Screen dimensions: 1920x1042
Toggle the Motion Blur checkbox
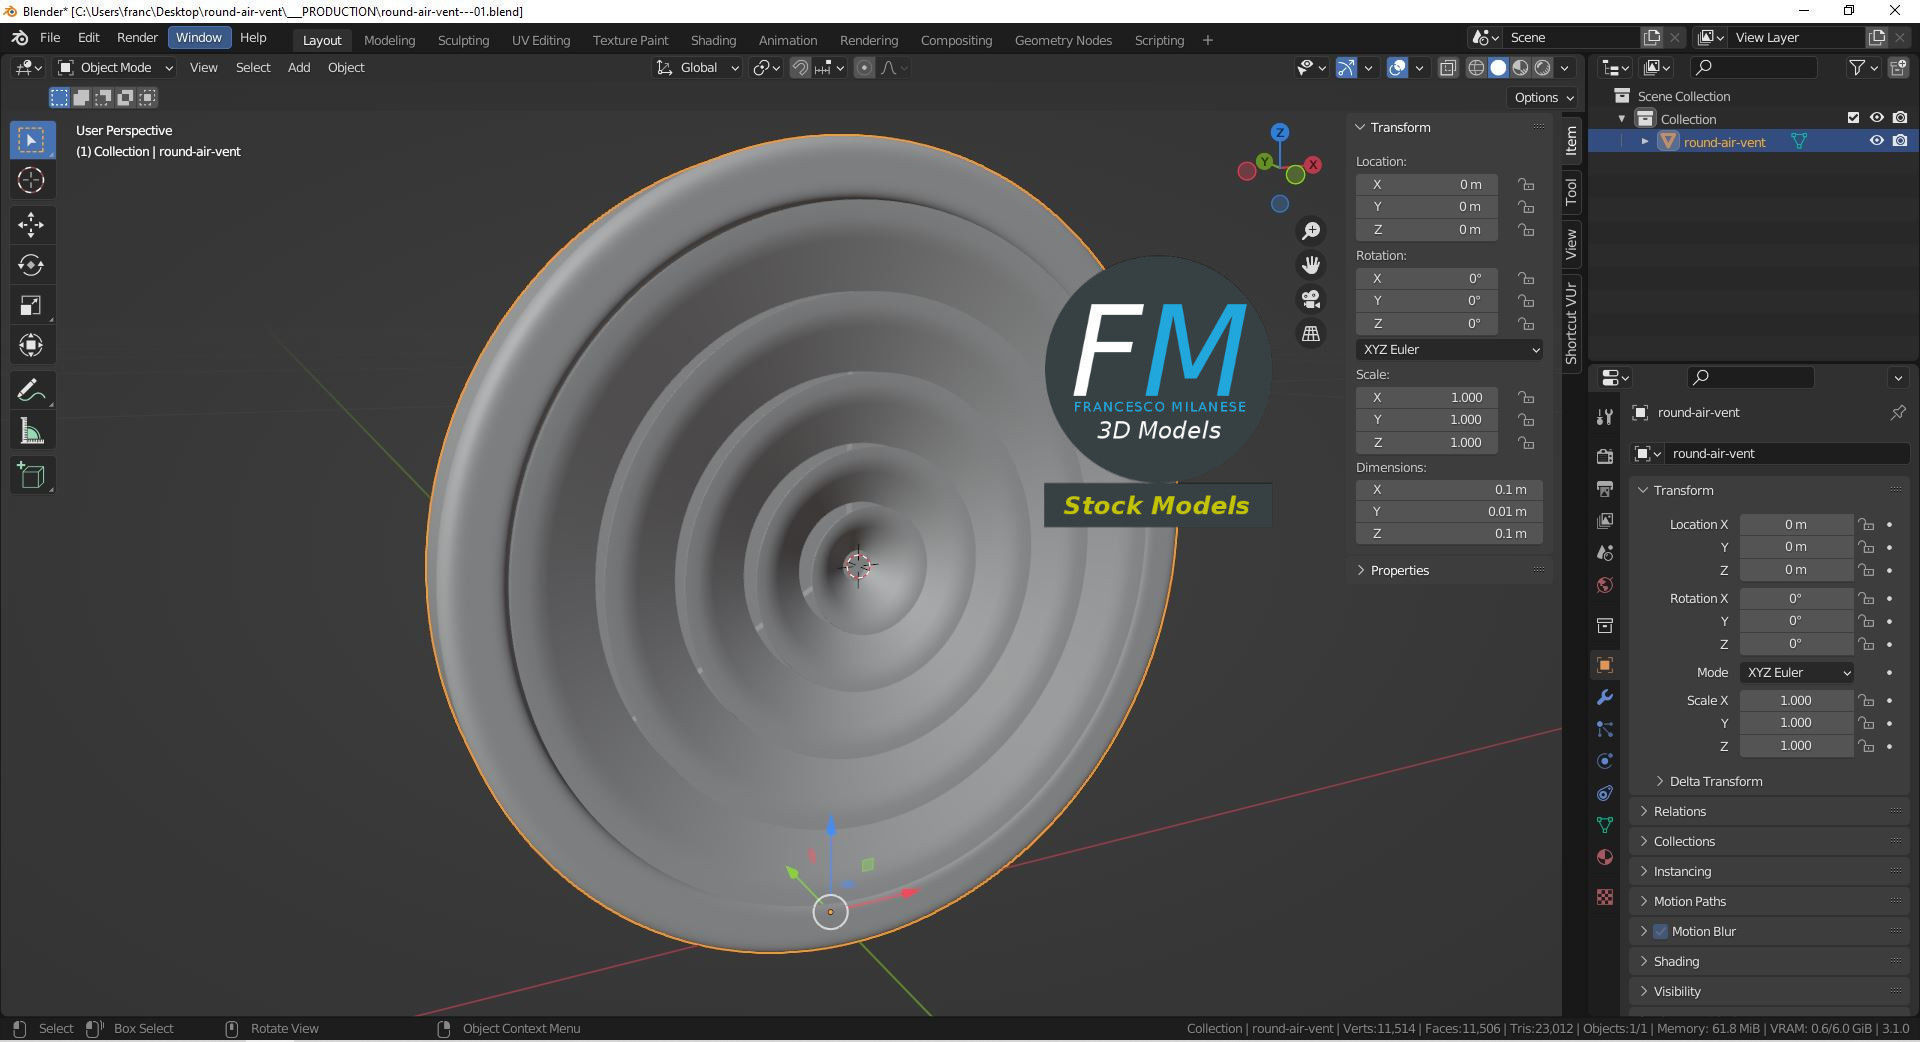(x=1660, y=931)
